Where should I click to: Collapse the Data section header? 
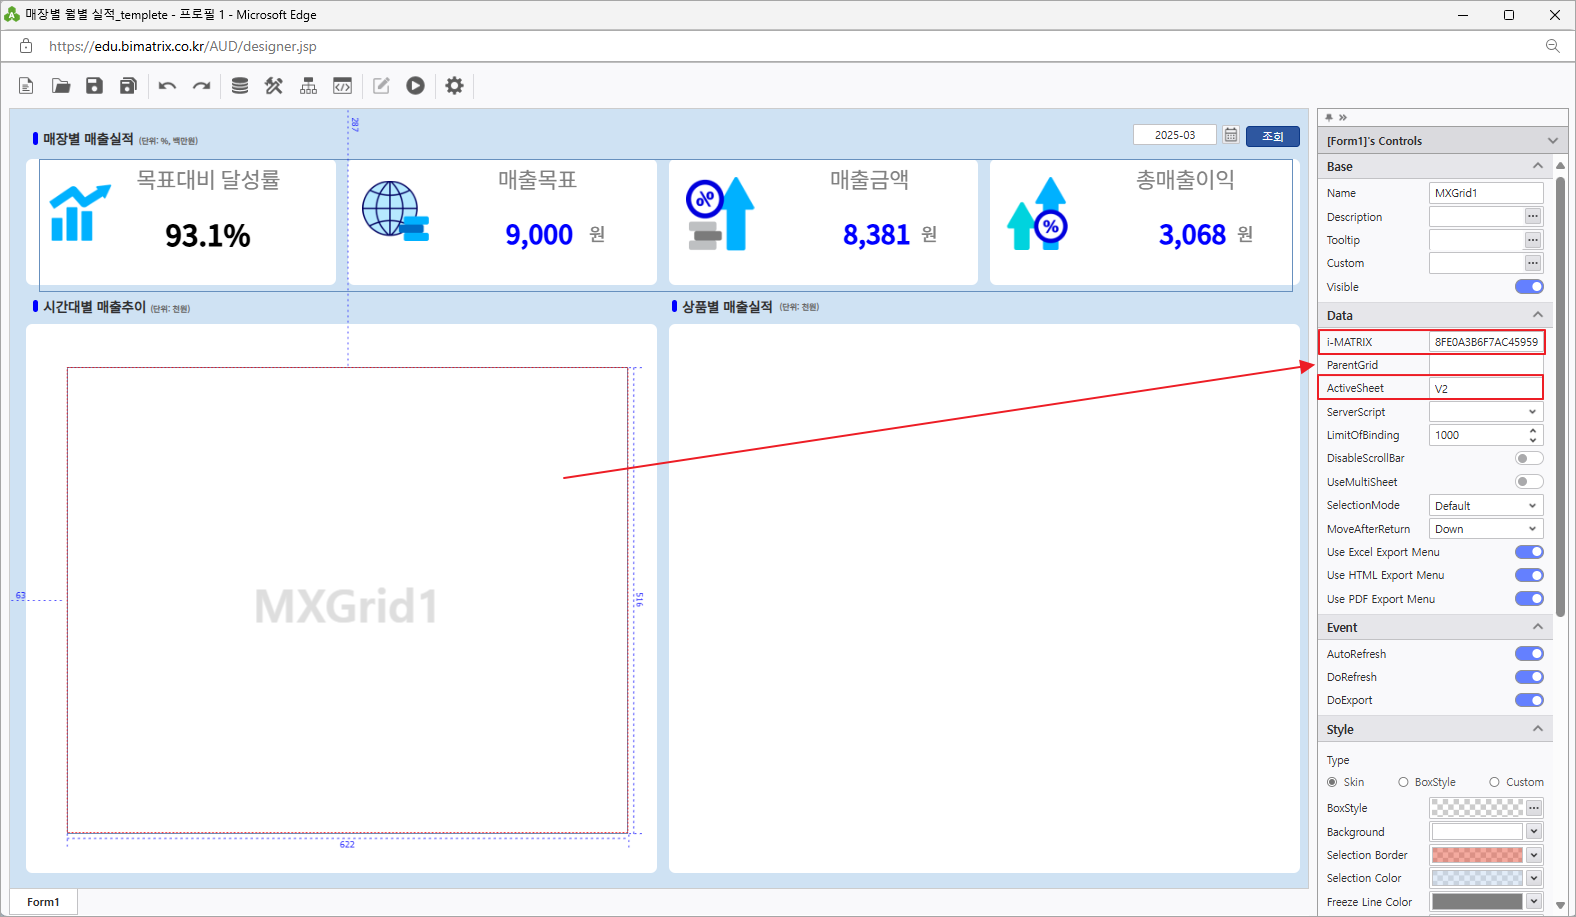click(1537, 315)
